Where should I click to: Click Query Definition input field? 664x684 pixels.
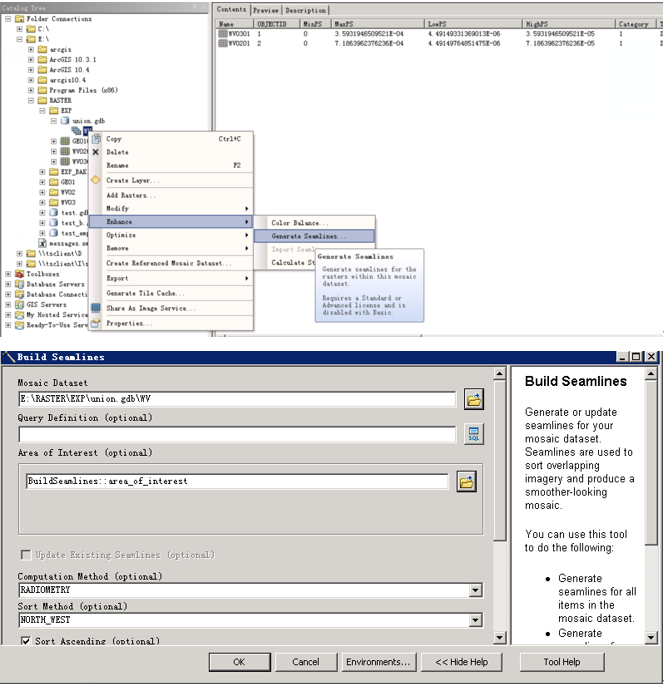pyautogui.click(x=237, y=434)
